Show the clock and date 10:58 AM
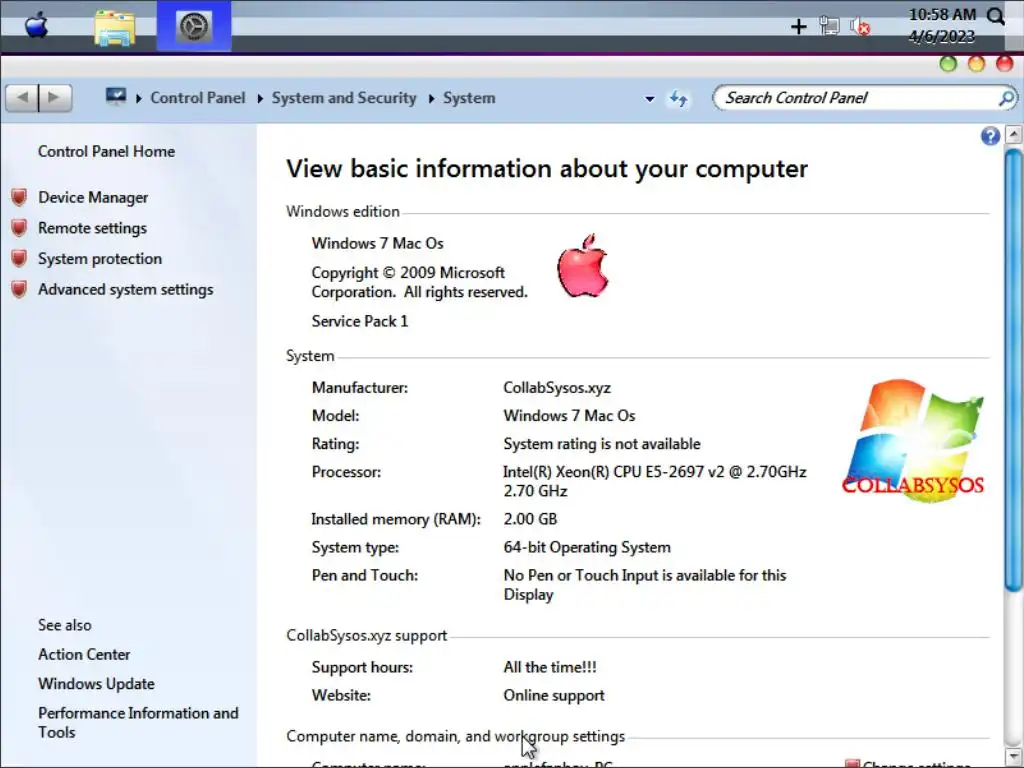This screenshot has width=1024, height=768. point(942,25)
